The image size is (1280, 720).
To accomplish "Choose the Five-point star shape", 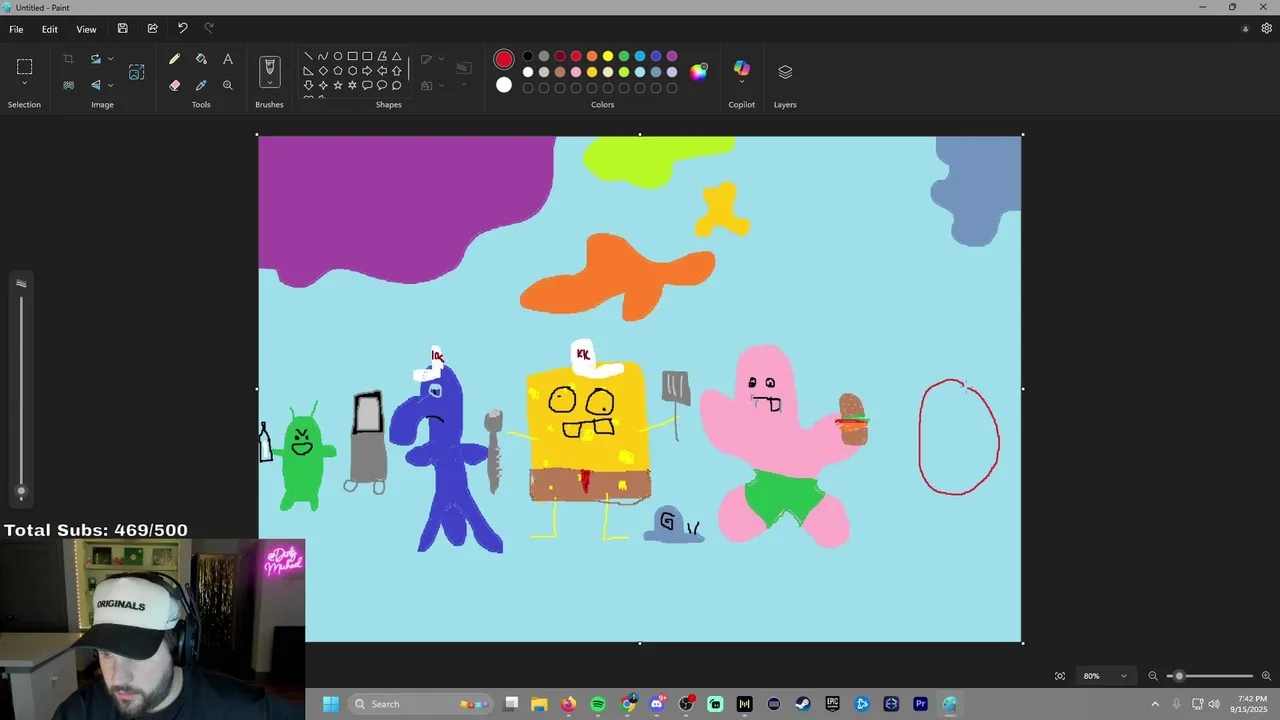I will point(338,85).
